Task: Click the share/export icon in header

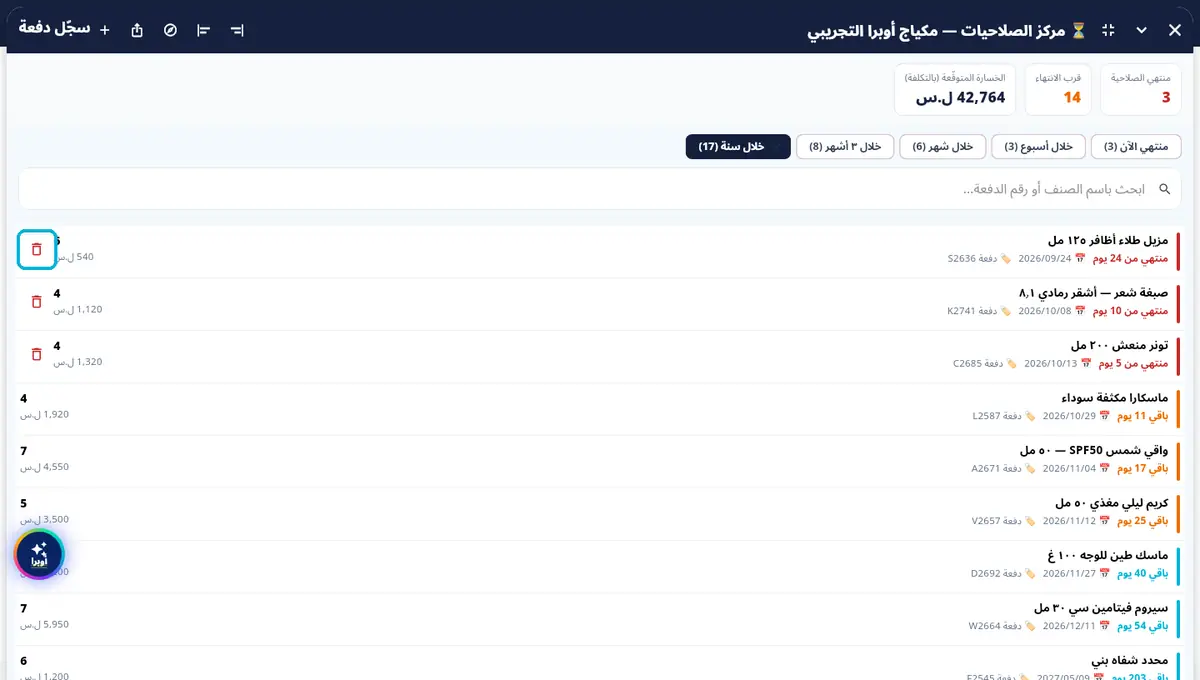Action: click(138, 30)
